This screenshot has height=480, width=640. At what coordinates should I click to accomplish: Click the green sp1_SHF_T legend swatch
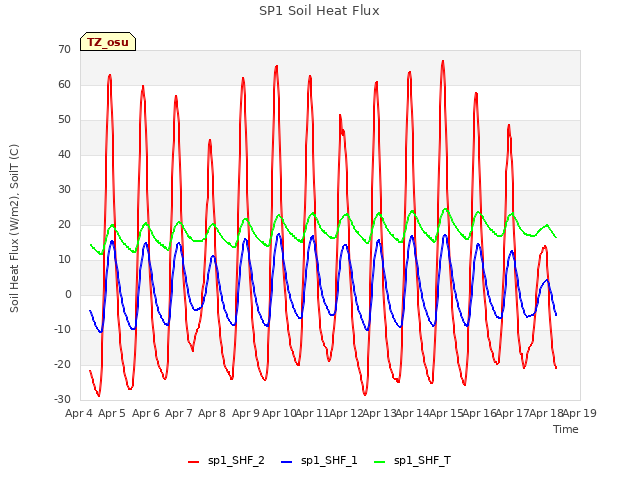pos(380,462)
